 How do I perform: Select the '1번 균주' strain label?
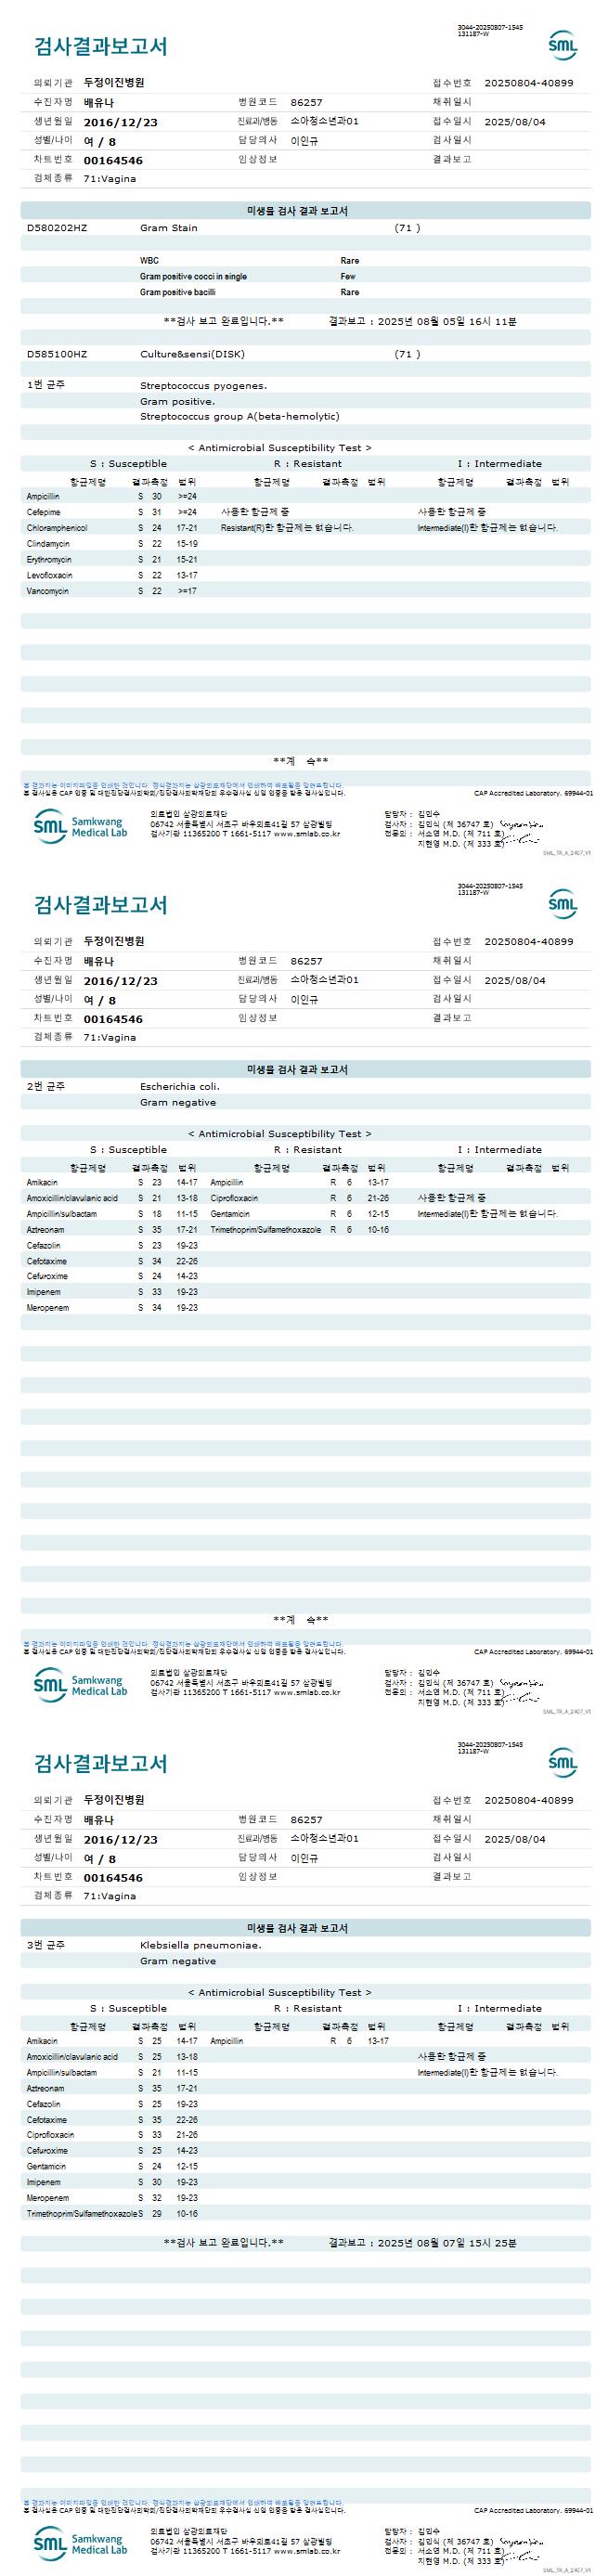coord(46,385)
